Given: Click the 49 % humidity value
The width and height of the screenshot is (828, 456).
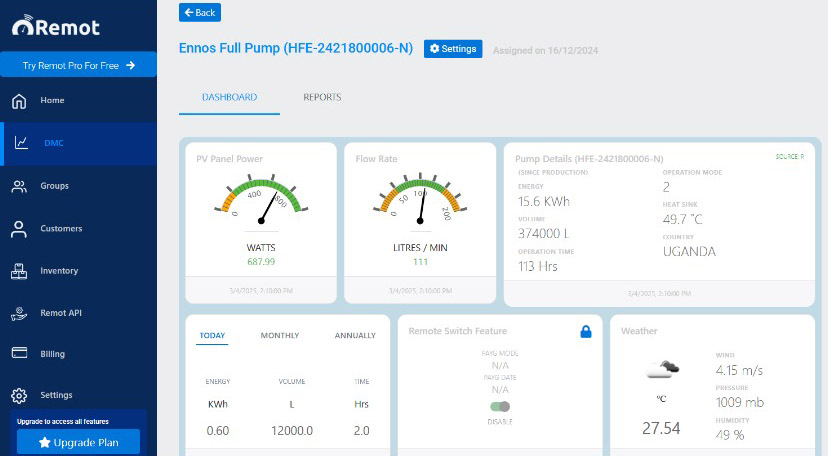Looking at the screenshot, I should tap(730, 435).
